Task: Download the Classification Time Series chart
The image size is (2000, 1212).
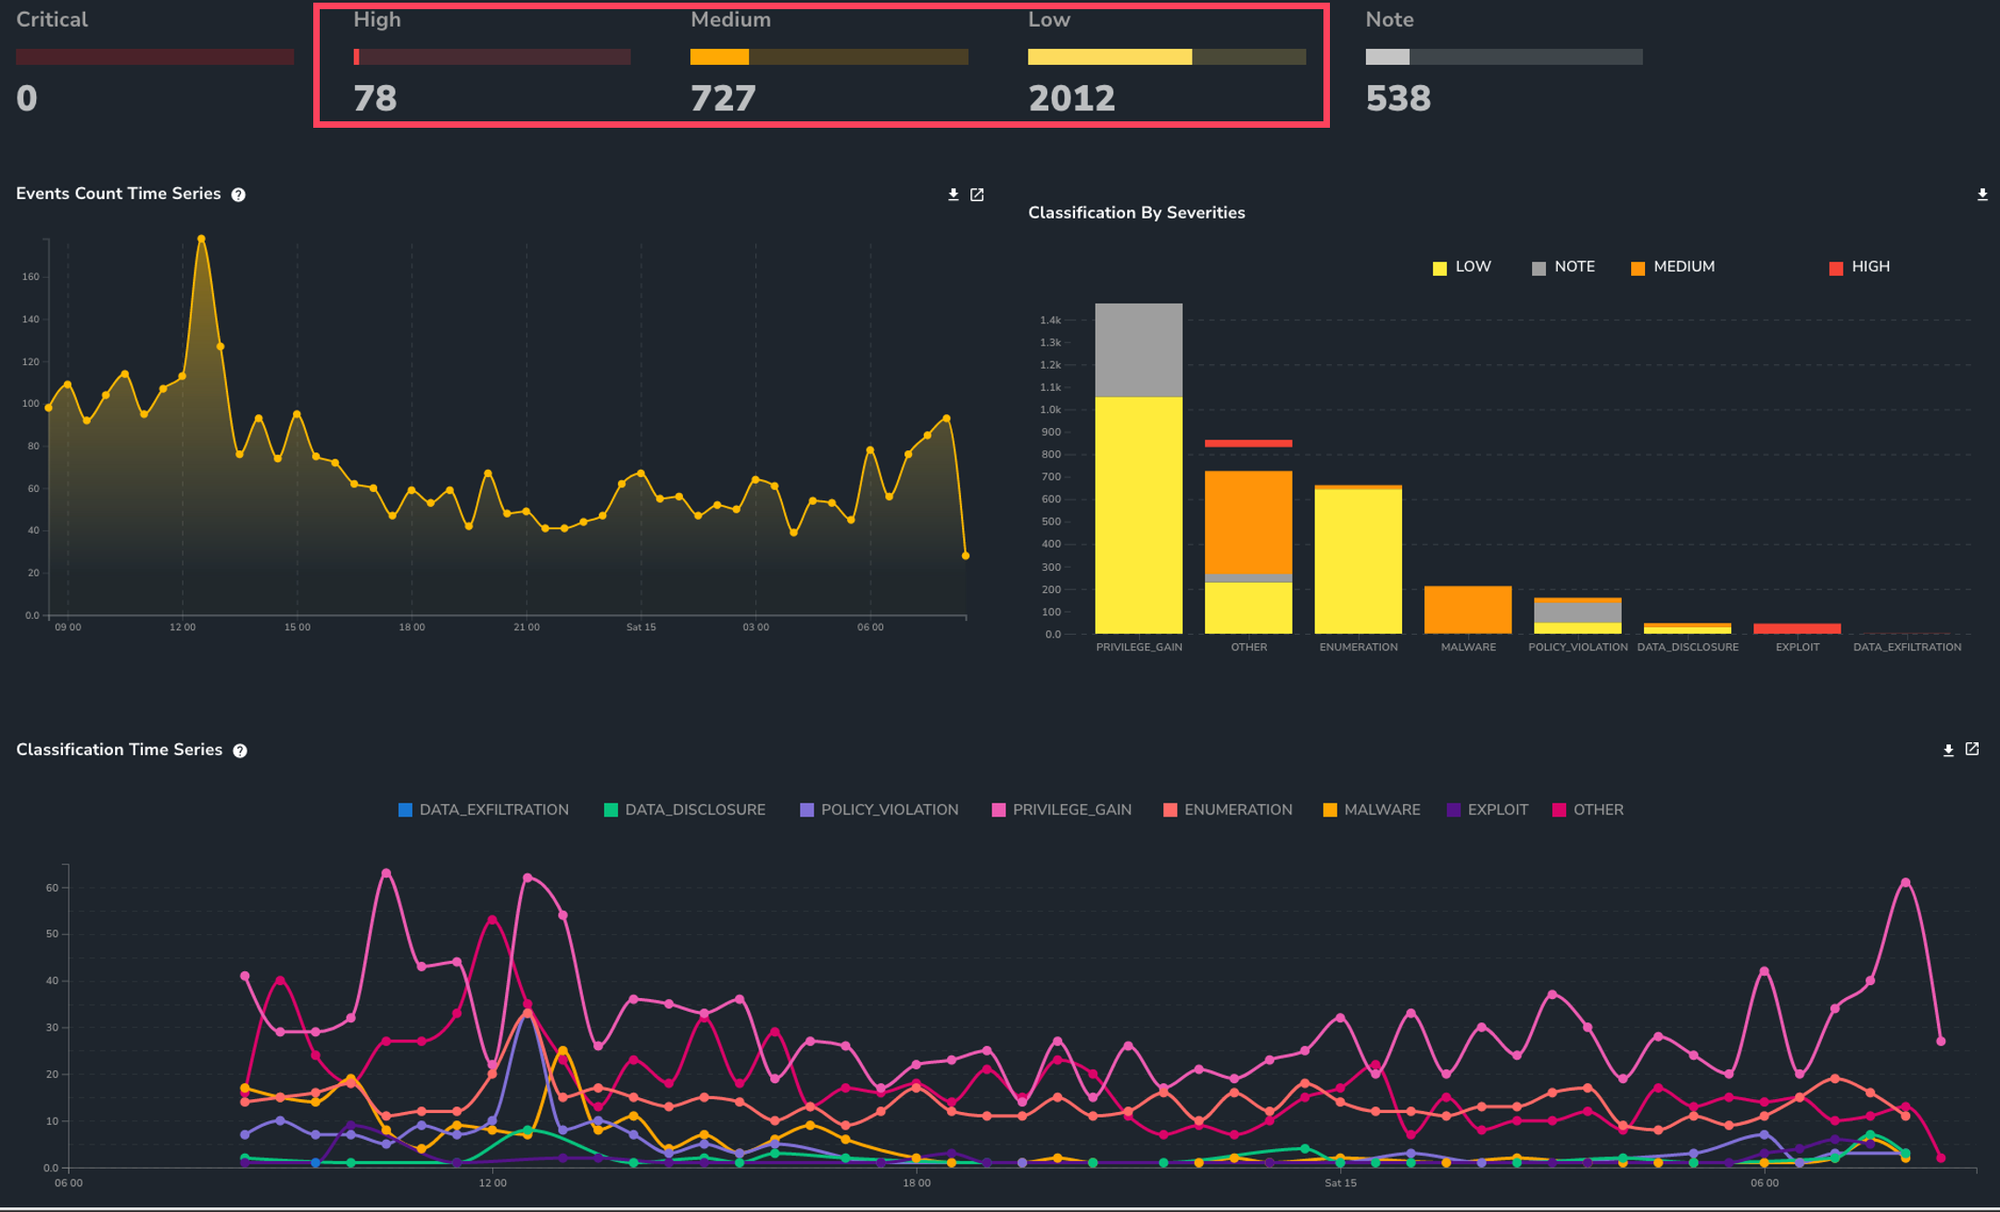Action: (1948, 750)
